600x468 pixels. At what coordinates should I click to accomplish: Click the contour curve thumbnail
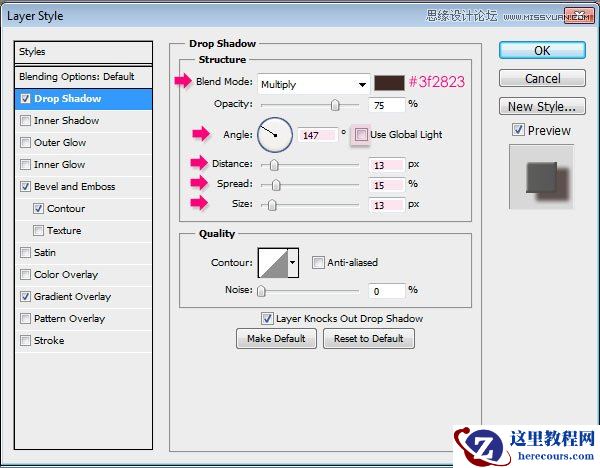coord(273,263)
